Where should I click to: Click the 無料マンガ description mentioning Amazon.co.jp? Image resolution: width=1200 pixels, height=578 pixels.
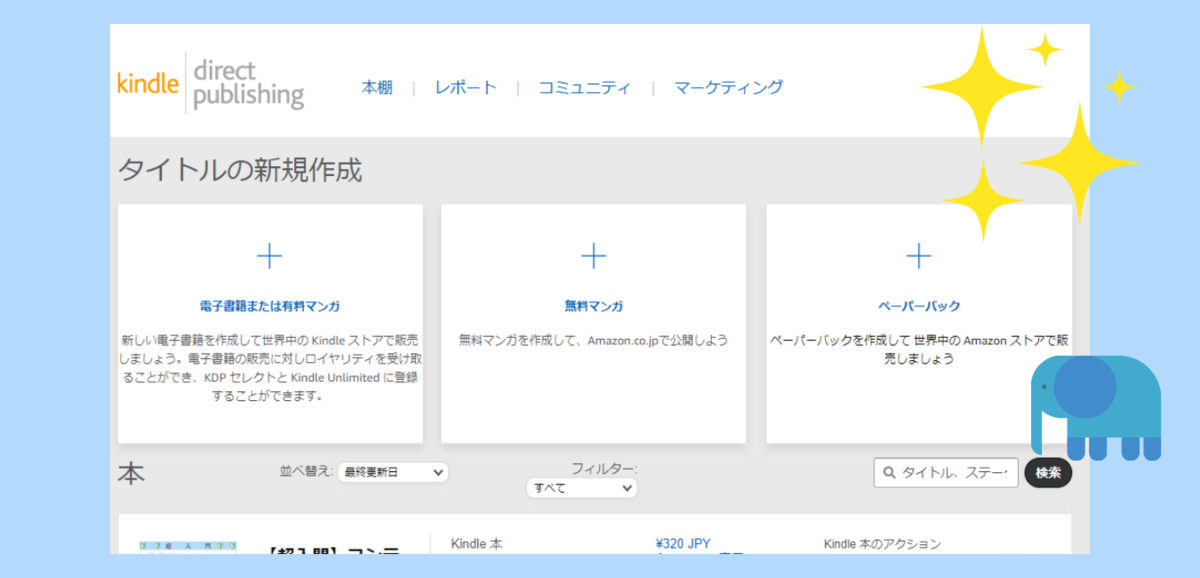tap(594, 340)
